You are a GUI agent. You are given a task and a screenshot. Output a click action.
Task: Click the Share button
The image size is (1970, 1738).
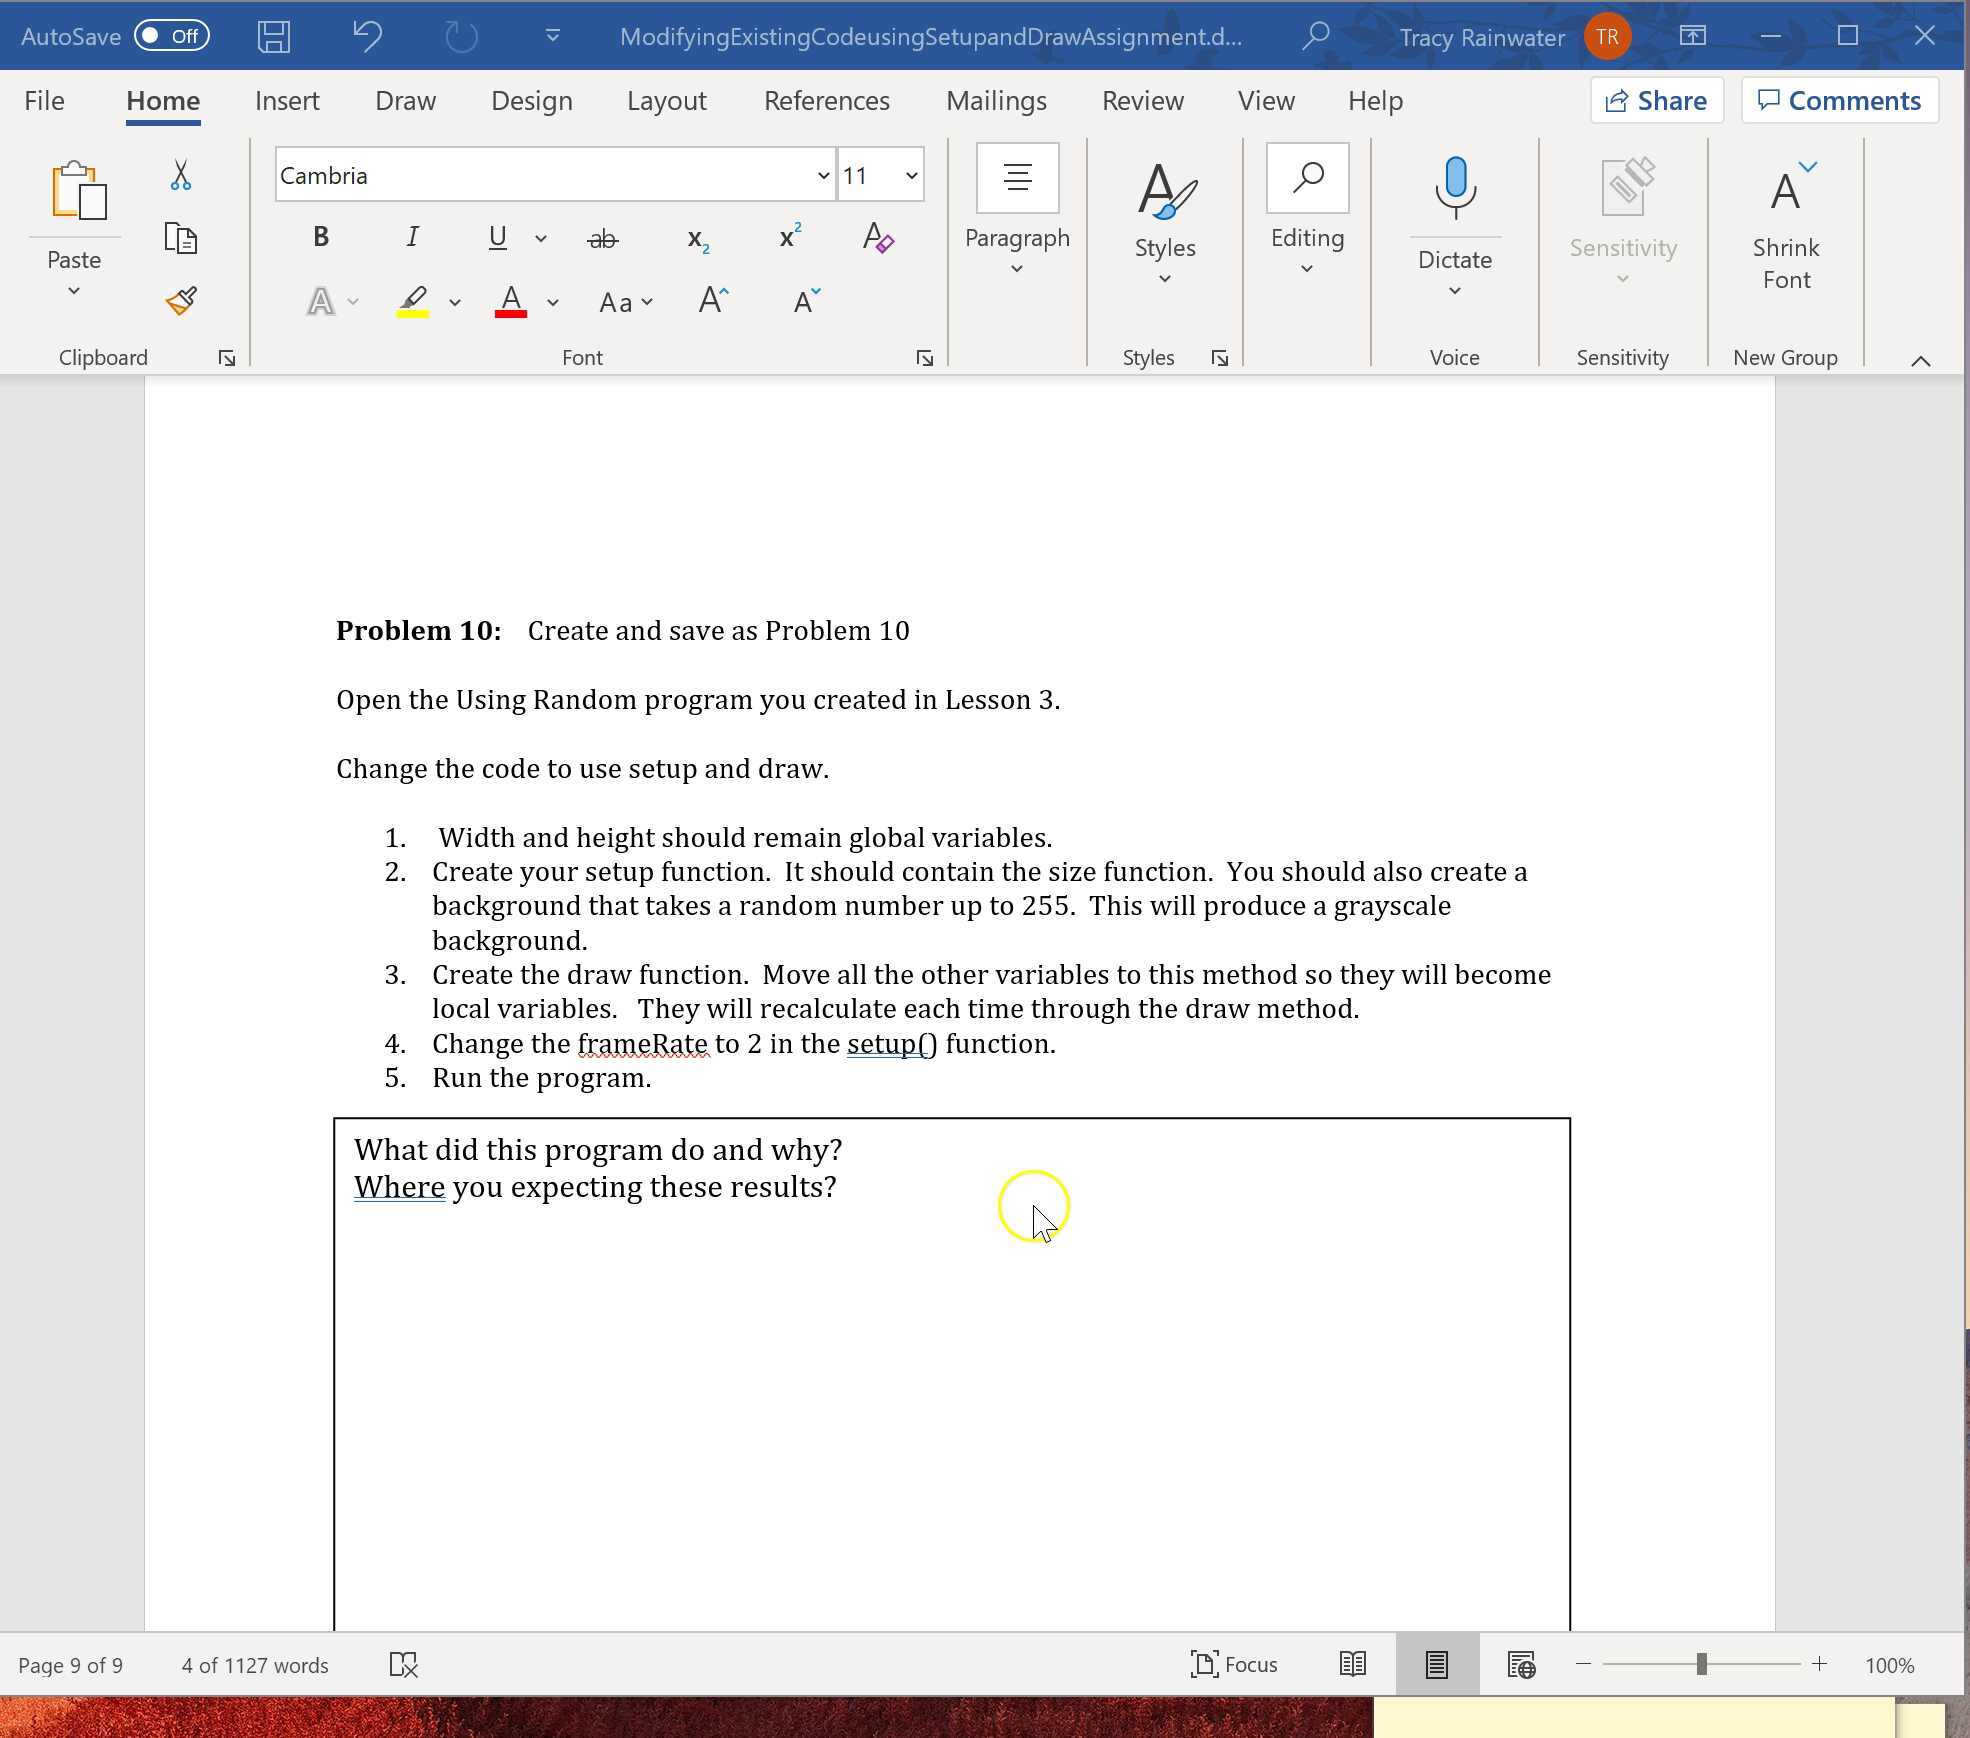click(x=1655, y=100)
